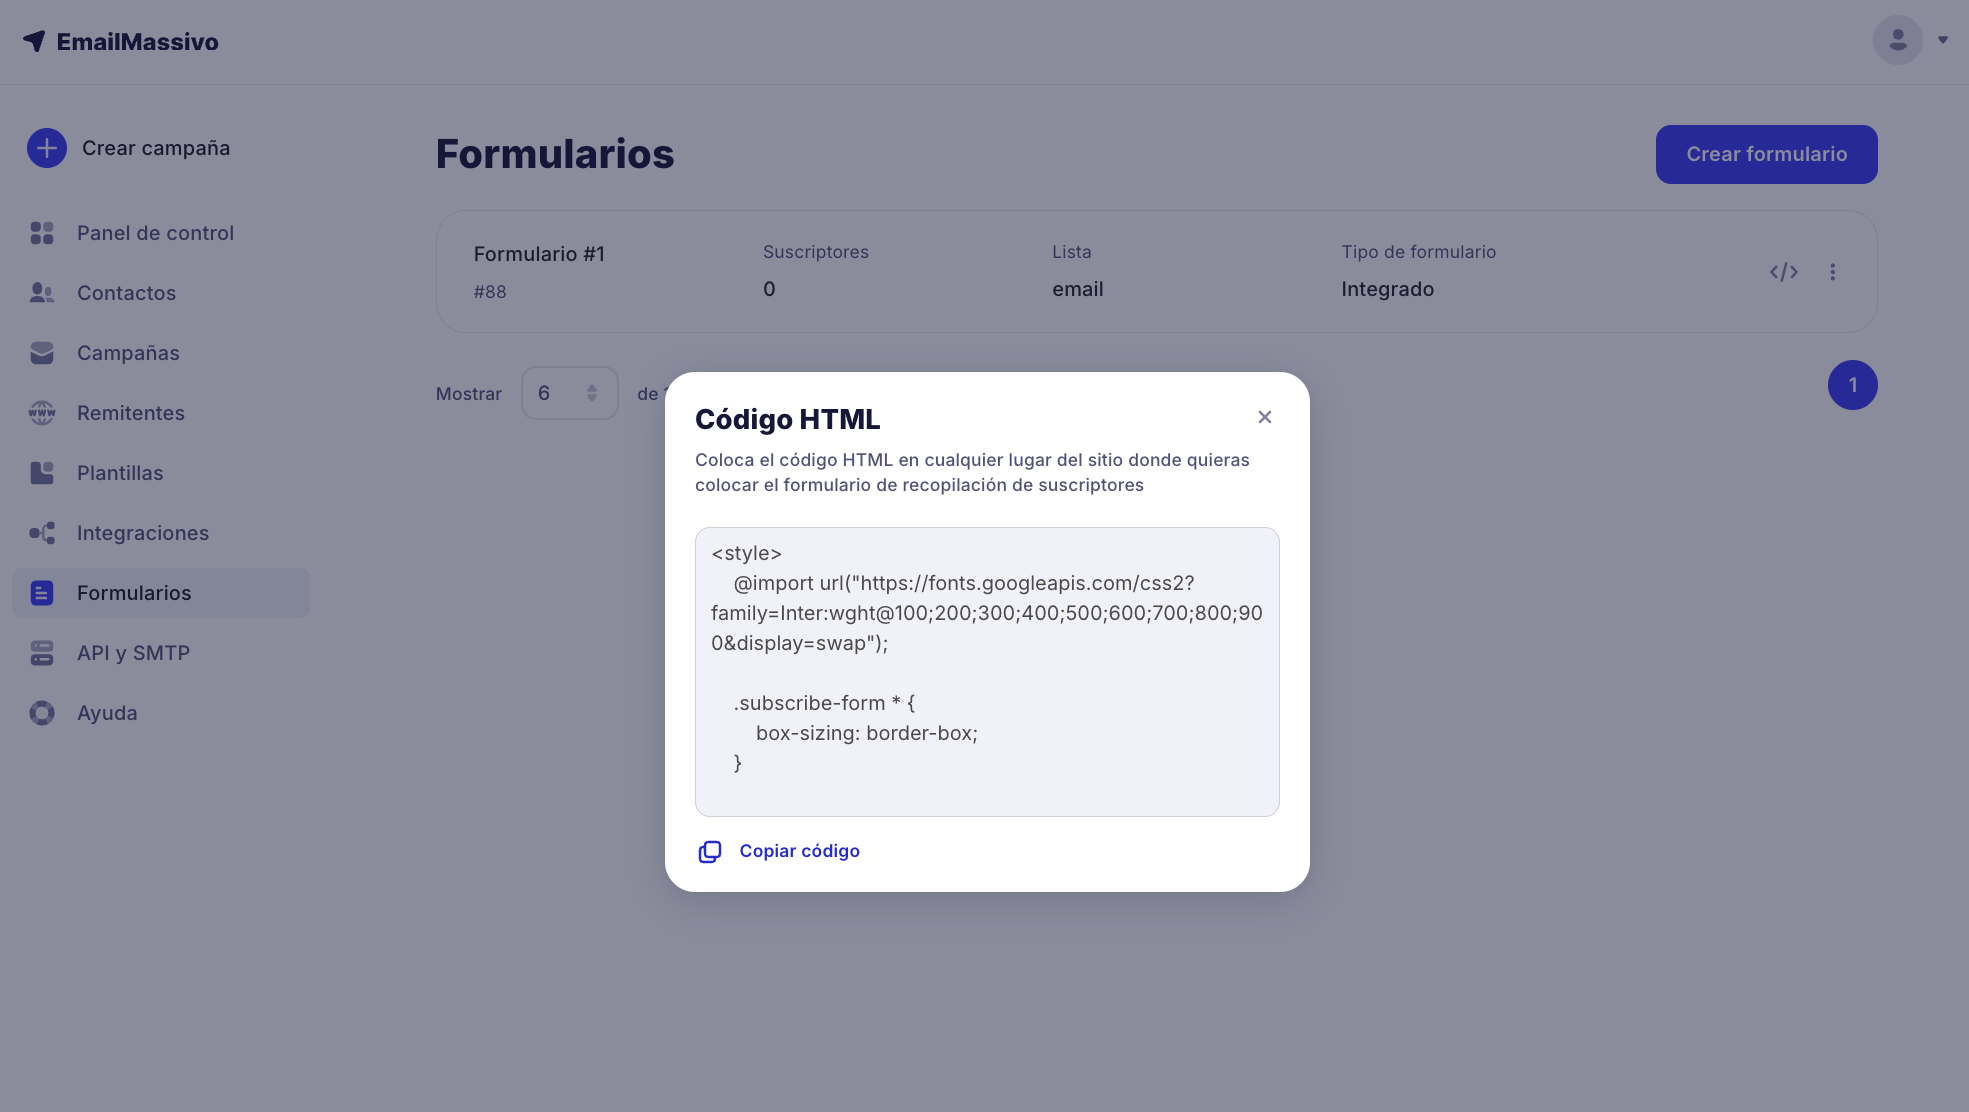Click the EmailMassivo paper plane logo

point(35,41)
